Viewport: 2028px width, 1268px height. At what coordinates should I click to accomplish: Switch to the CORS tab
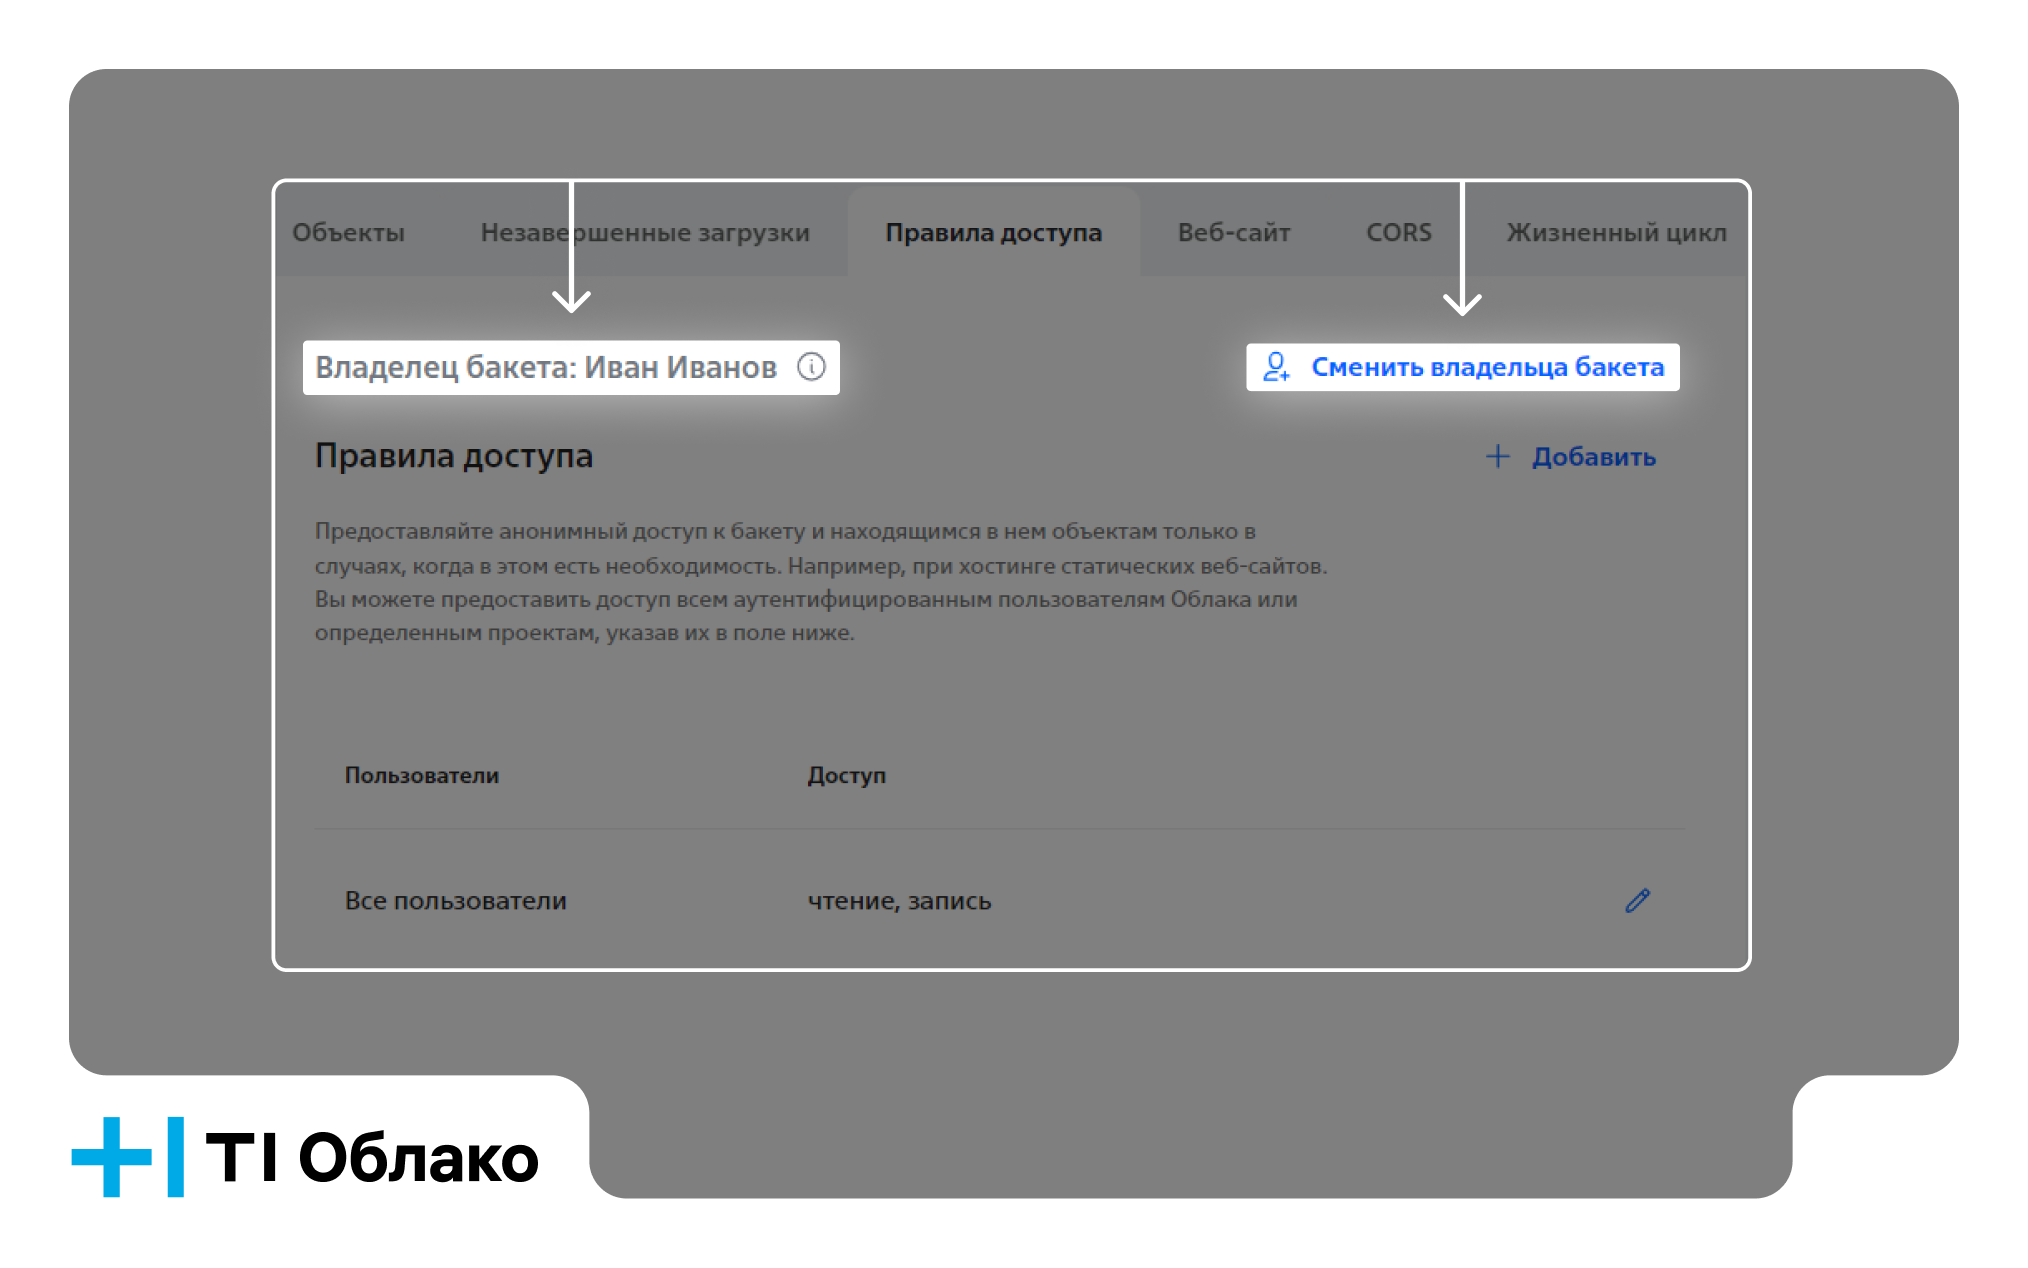tap(1399, 232)
